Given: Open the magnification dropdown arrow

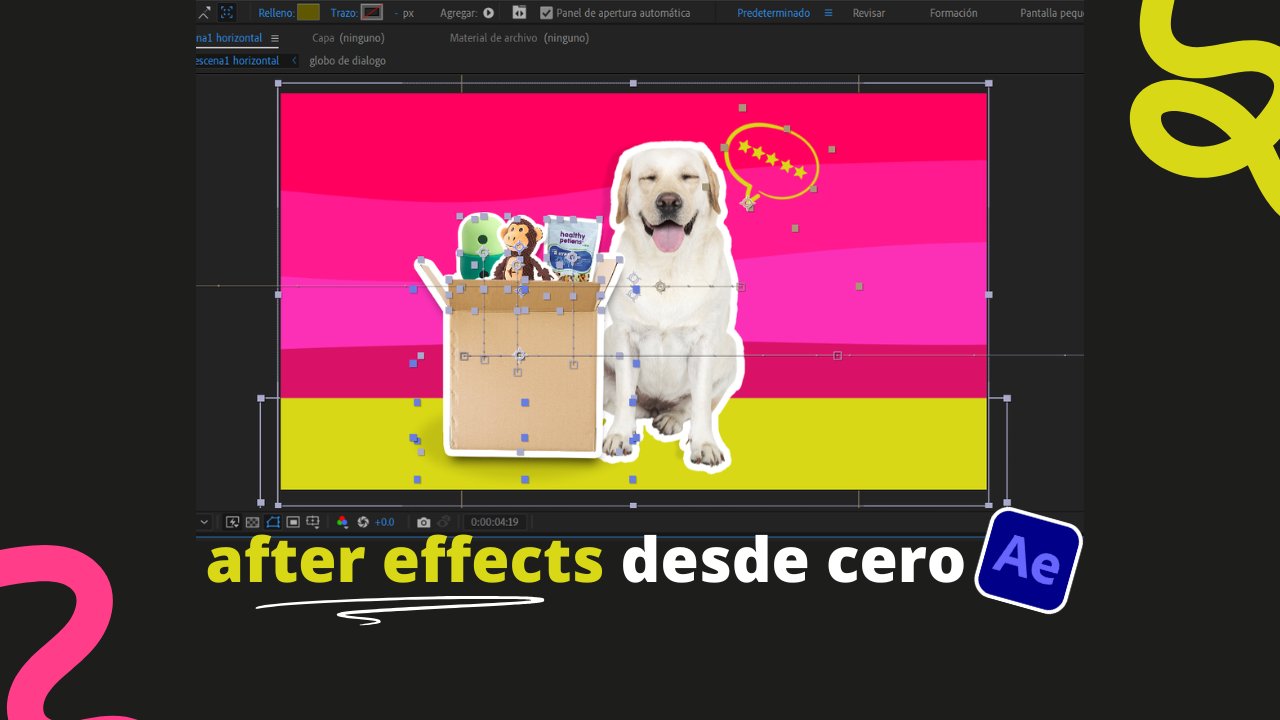Looking at the screenshot, I should (205, 522).
